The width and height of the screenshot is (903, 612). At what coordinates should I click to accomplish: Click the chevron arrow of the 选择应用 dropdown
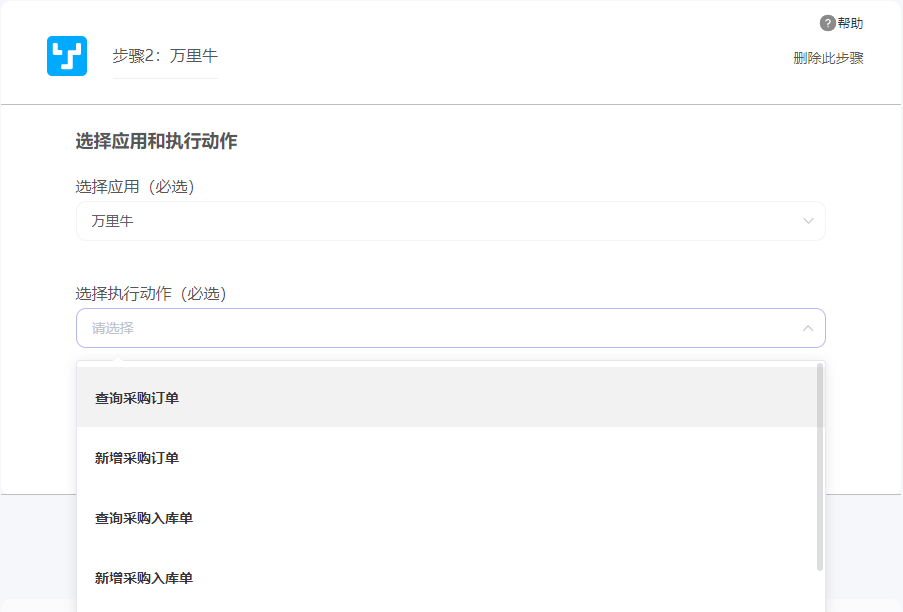[x=808, y=221]
